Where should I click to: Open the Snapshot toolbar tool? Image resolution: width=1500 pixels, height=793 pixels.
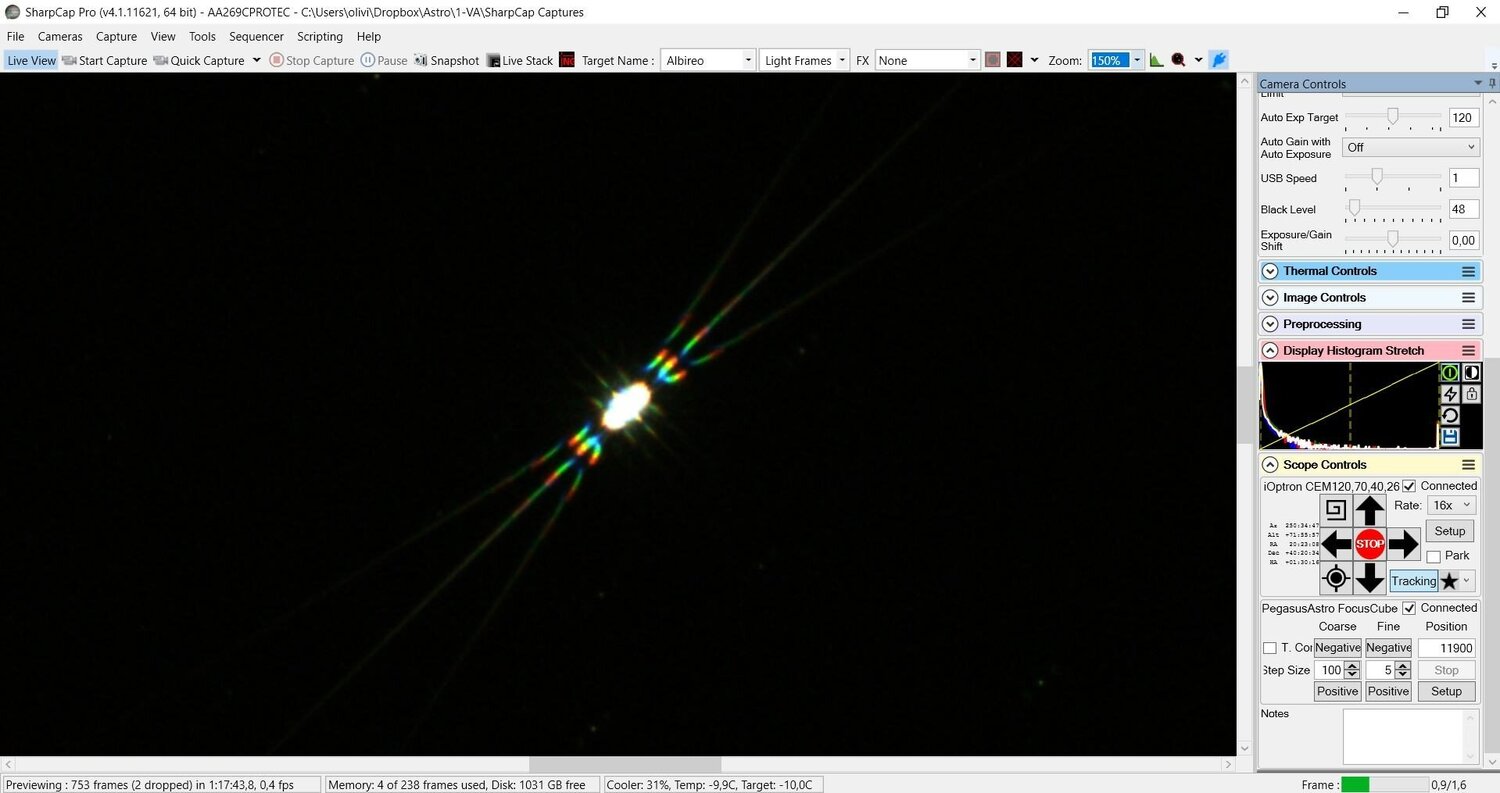point(446,60)
